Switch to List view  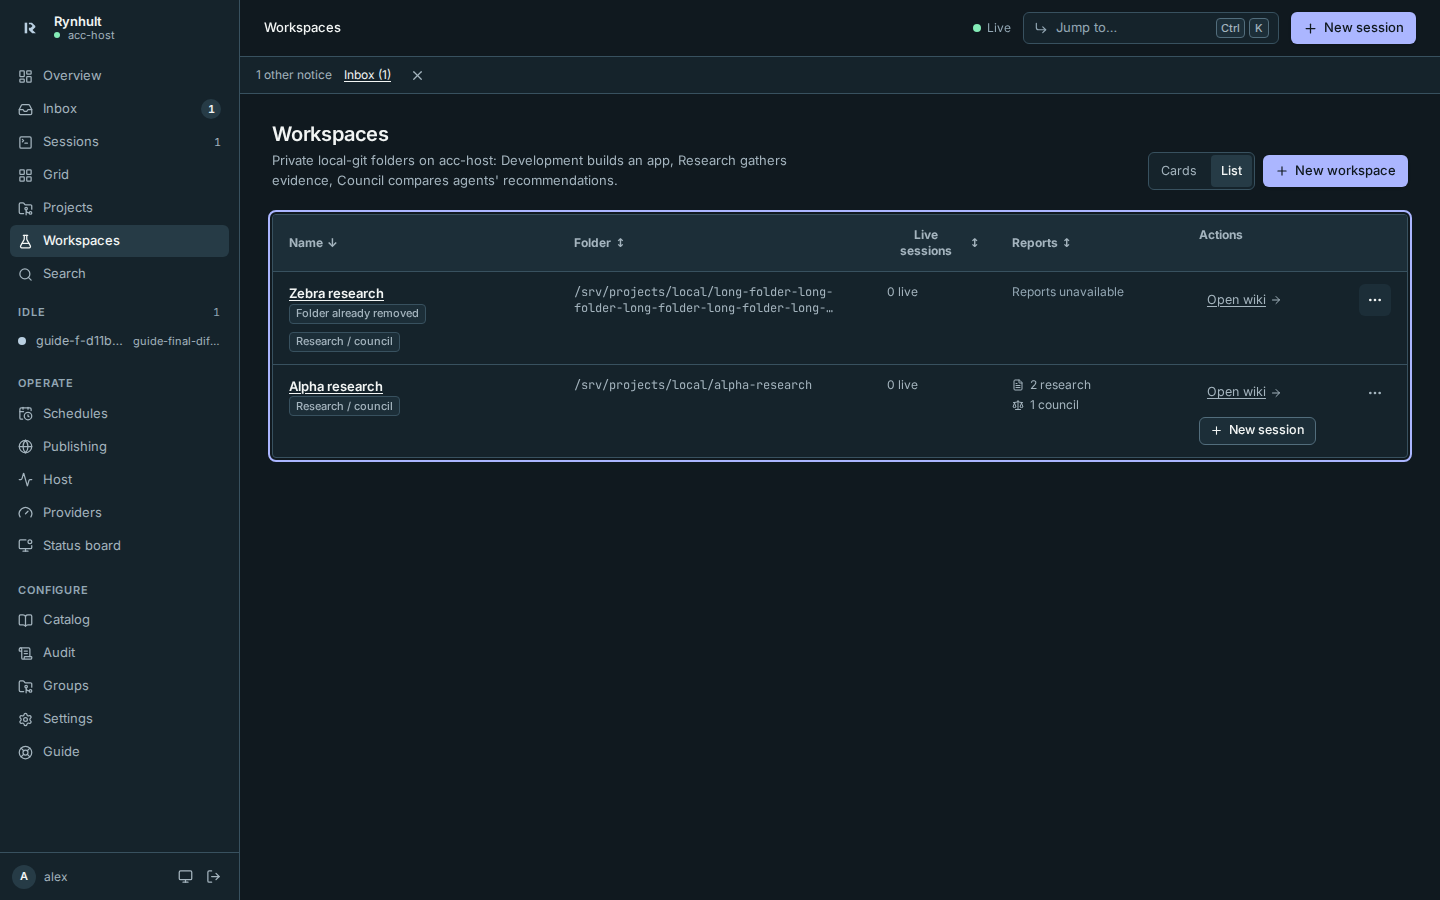(x=1231, y=171)
